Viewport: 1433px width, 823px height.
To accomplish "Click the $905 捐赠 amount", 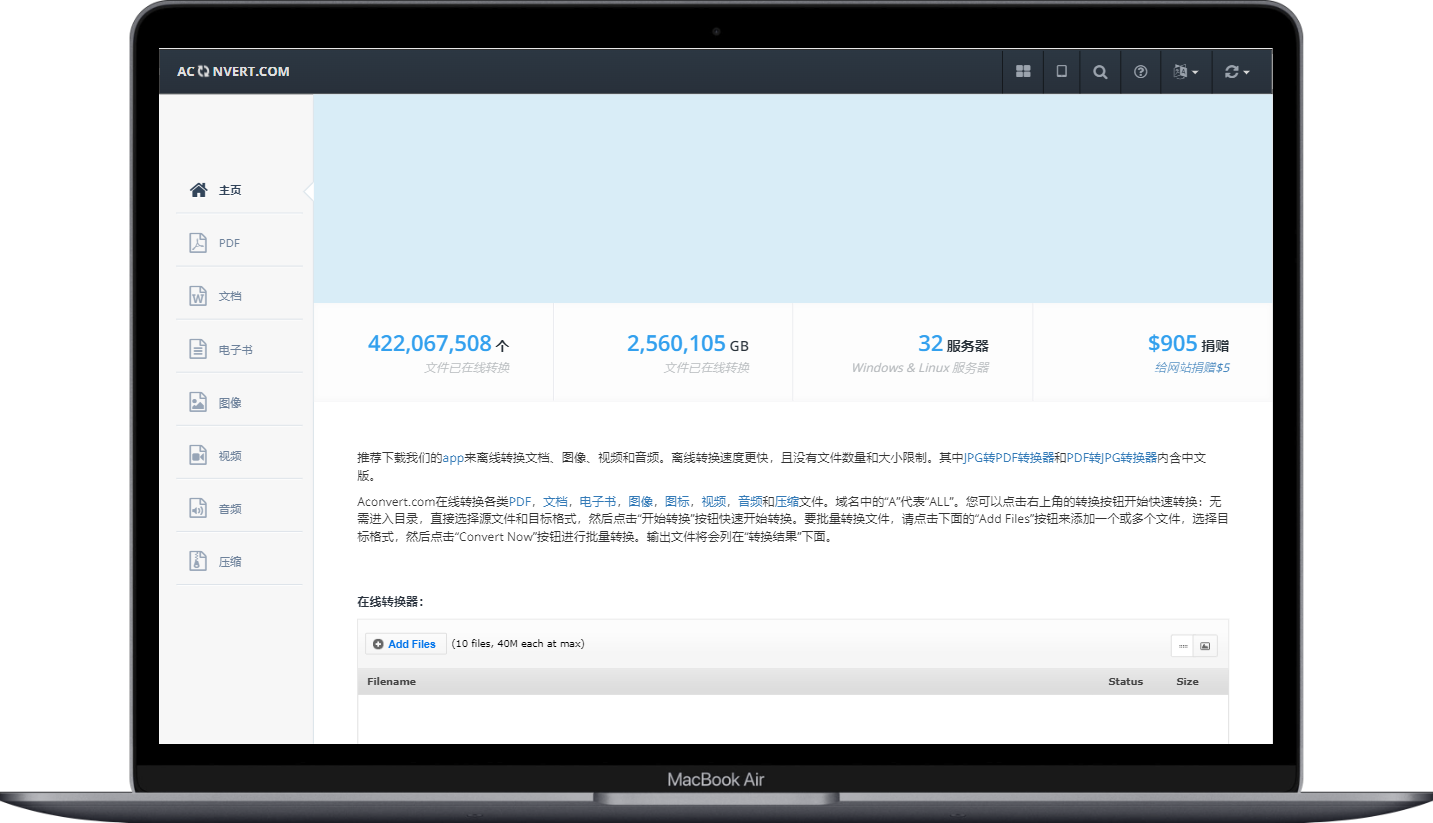I will (x=1188, y=344).
